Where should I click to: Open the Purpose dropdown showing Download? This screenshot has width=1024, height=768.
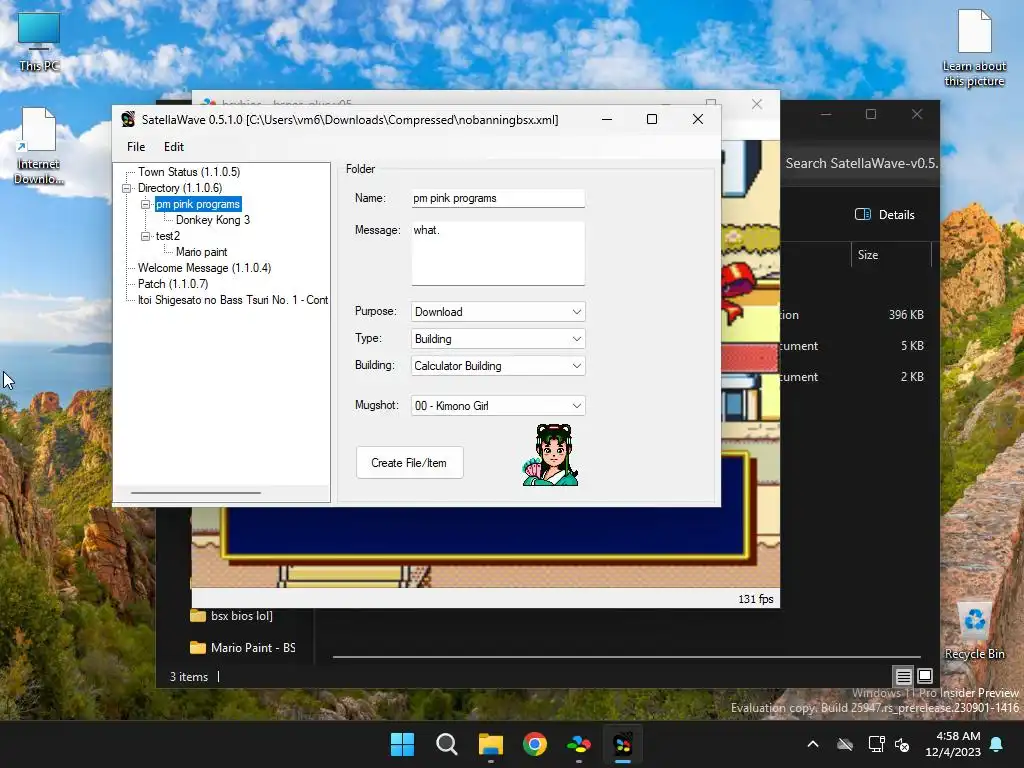click(x=498, y=312)
